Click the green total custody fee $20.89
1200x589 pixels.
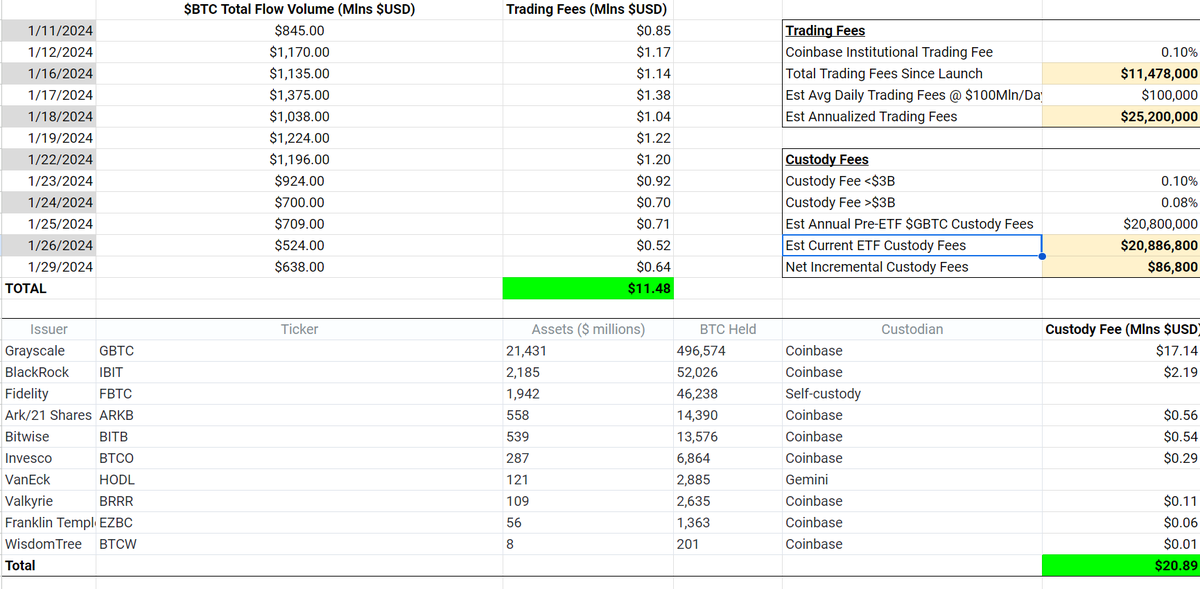point(1121,565)
